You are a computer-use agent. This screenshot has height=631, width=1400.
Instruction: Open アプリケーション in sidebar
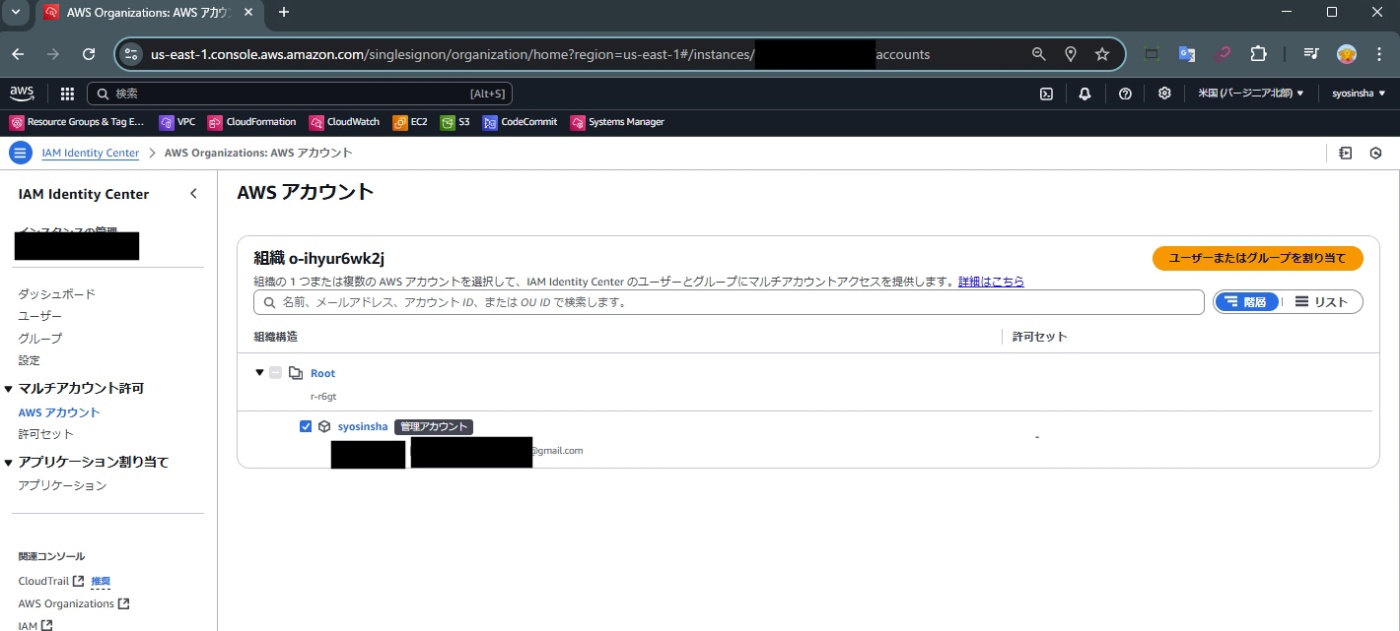pyautogui.click(x=62, y=485)
